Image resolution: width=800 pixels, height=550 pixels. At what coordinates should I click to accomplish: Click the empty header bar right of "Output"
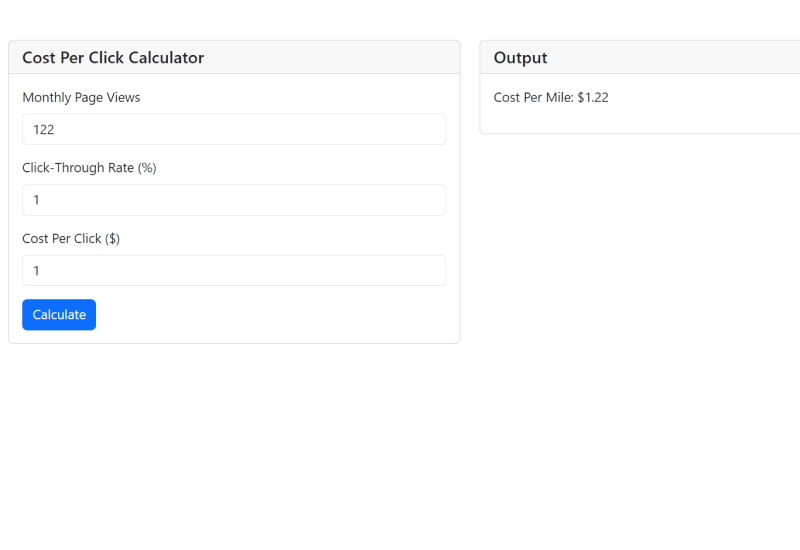pyautogui.click(x=680, y=58)
